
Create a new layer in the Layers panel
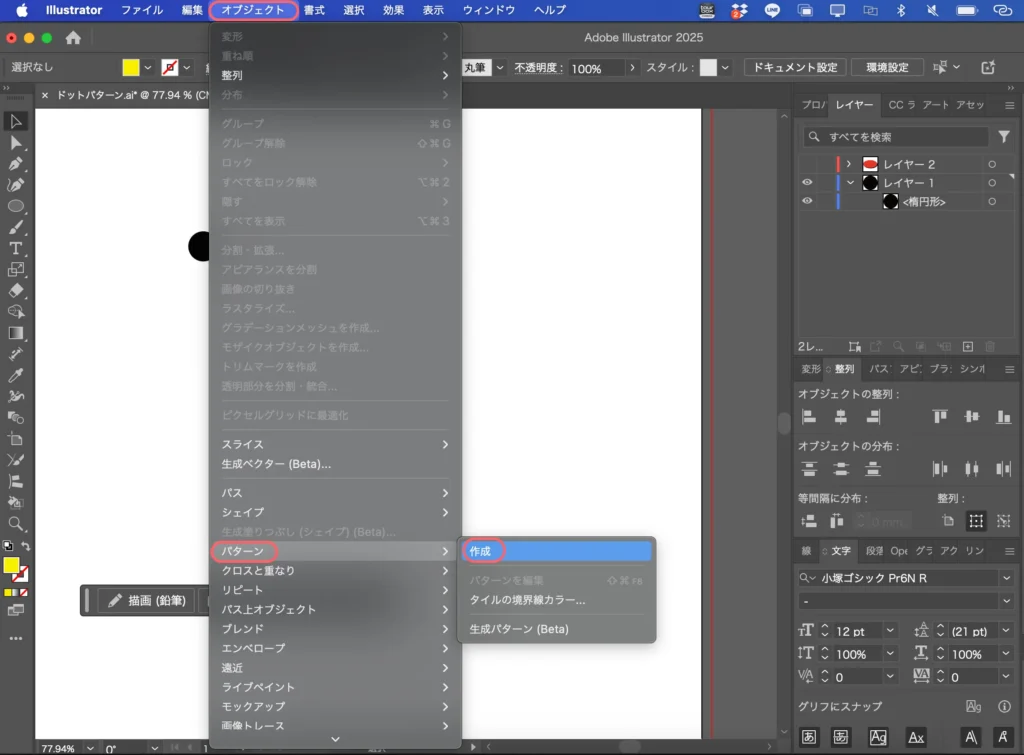[967, 346]
